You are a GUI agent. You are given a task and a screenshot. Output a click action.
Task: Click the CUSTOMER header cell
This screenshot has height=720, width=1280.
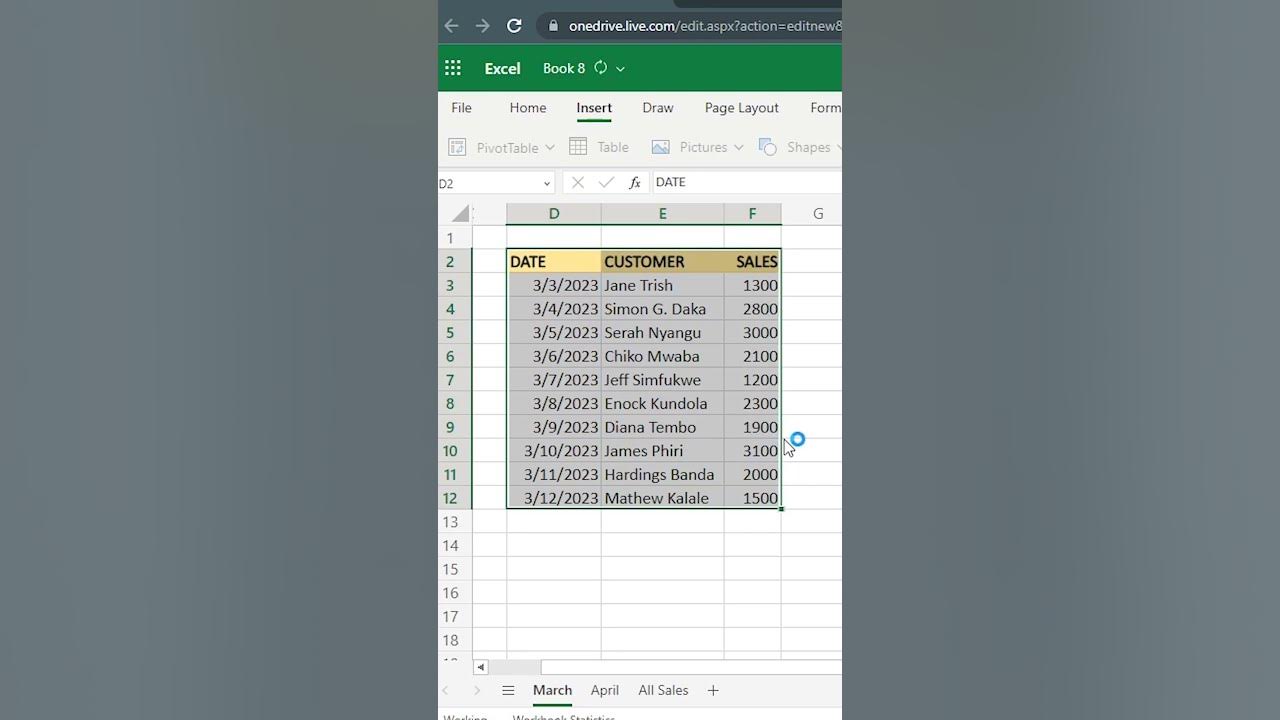662,262
